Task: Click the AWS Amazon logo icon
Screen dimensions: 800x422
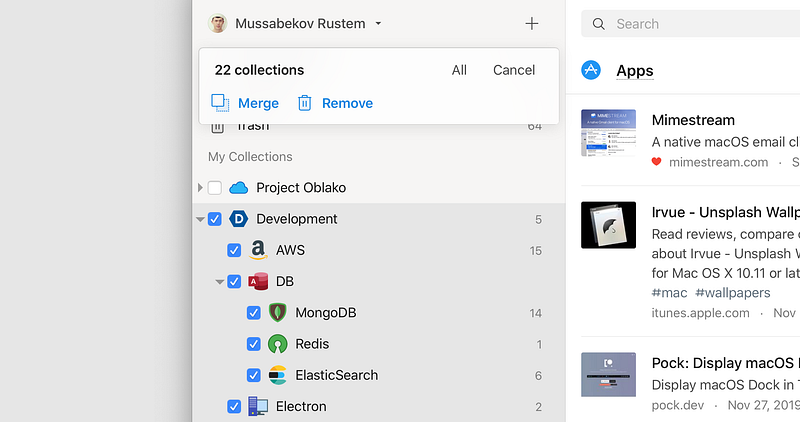Action: point(258,250)
